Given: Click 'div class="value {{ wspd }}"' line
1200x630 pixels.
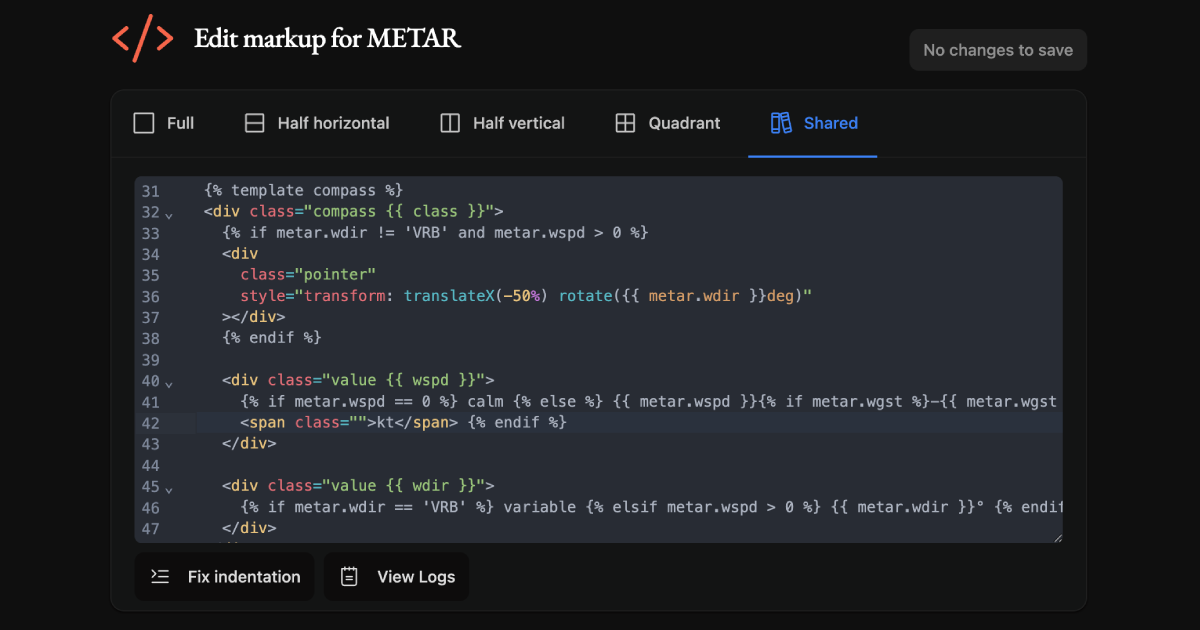Looking at the screenshot, I should (x=358, y=380).
